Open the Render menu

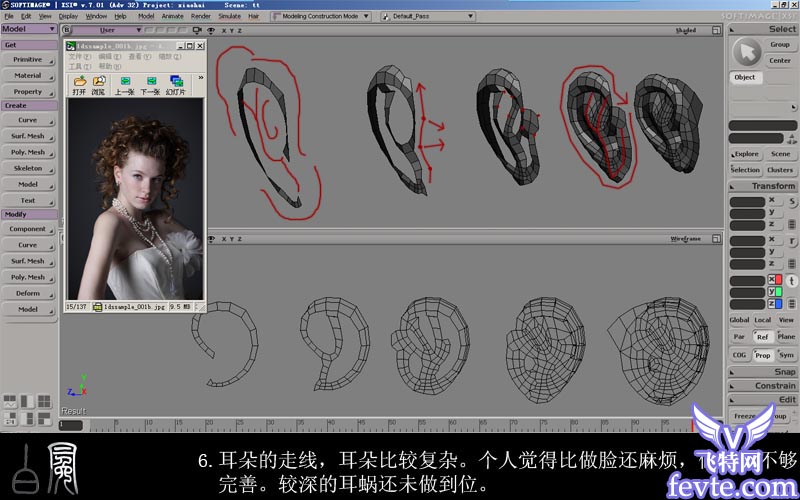(x=201, y=16)
